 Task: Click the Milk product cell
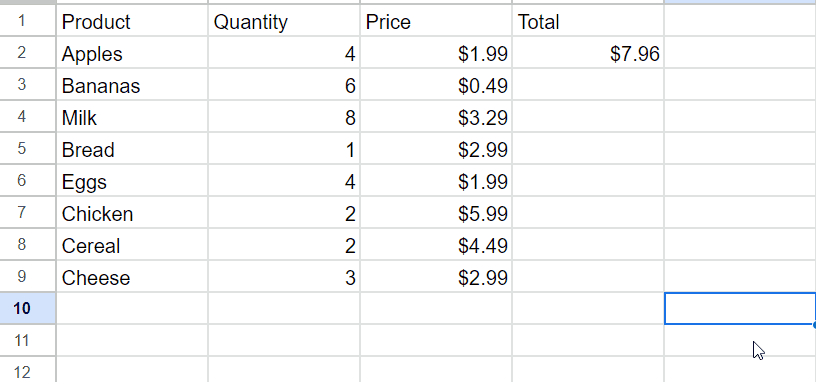132,117
